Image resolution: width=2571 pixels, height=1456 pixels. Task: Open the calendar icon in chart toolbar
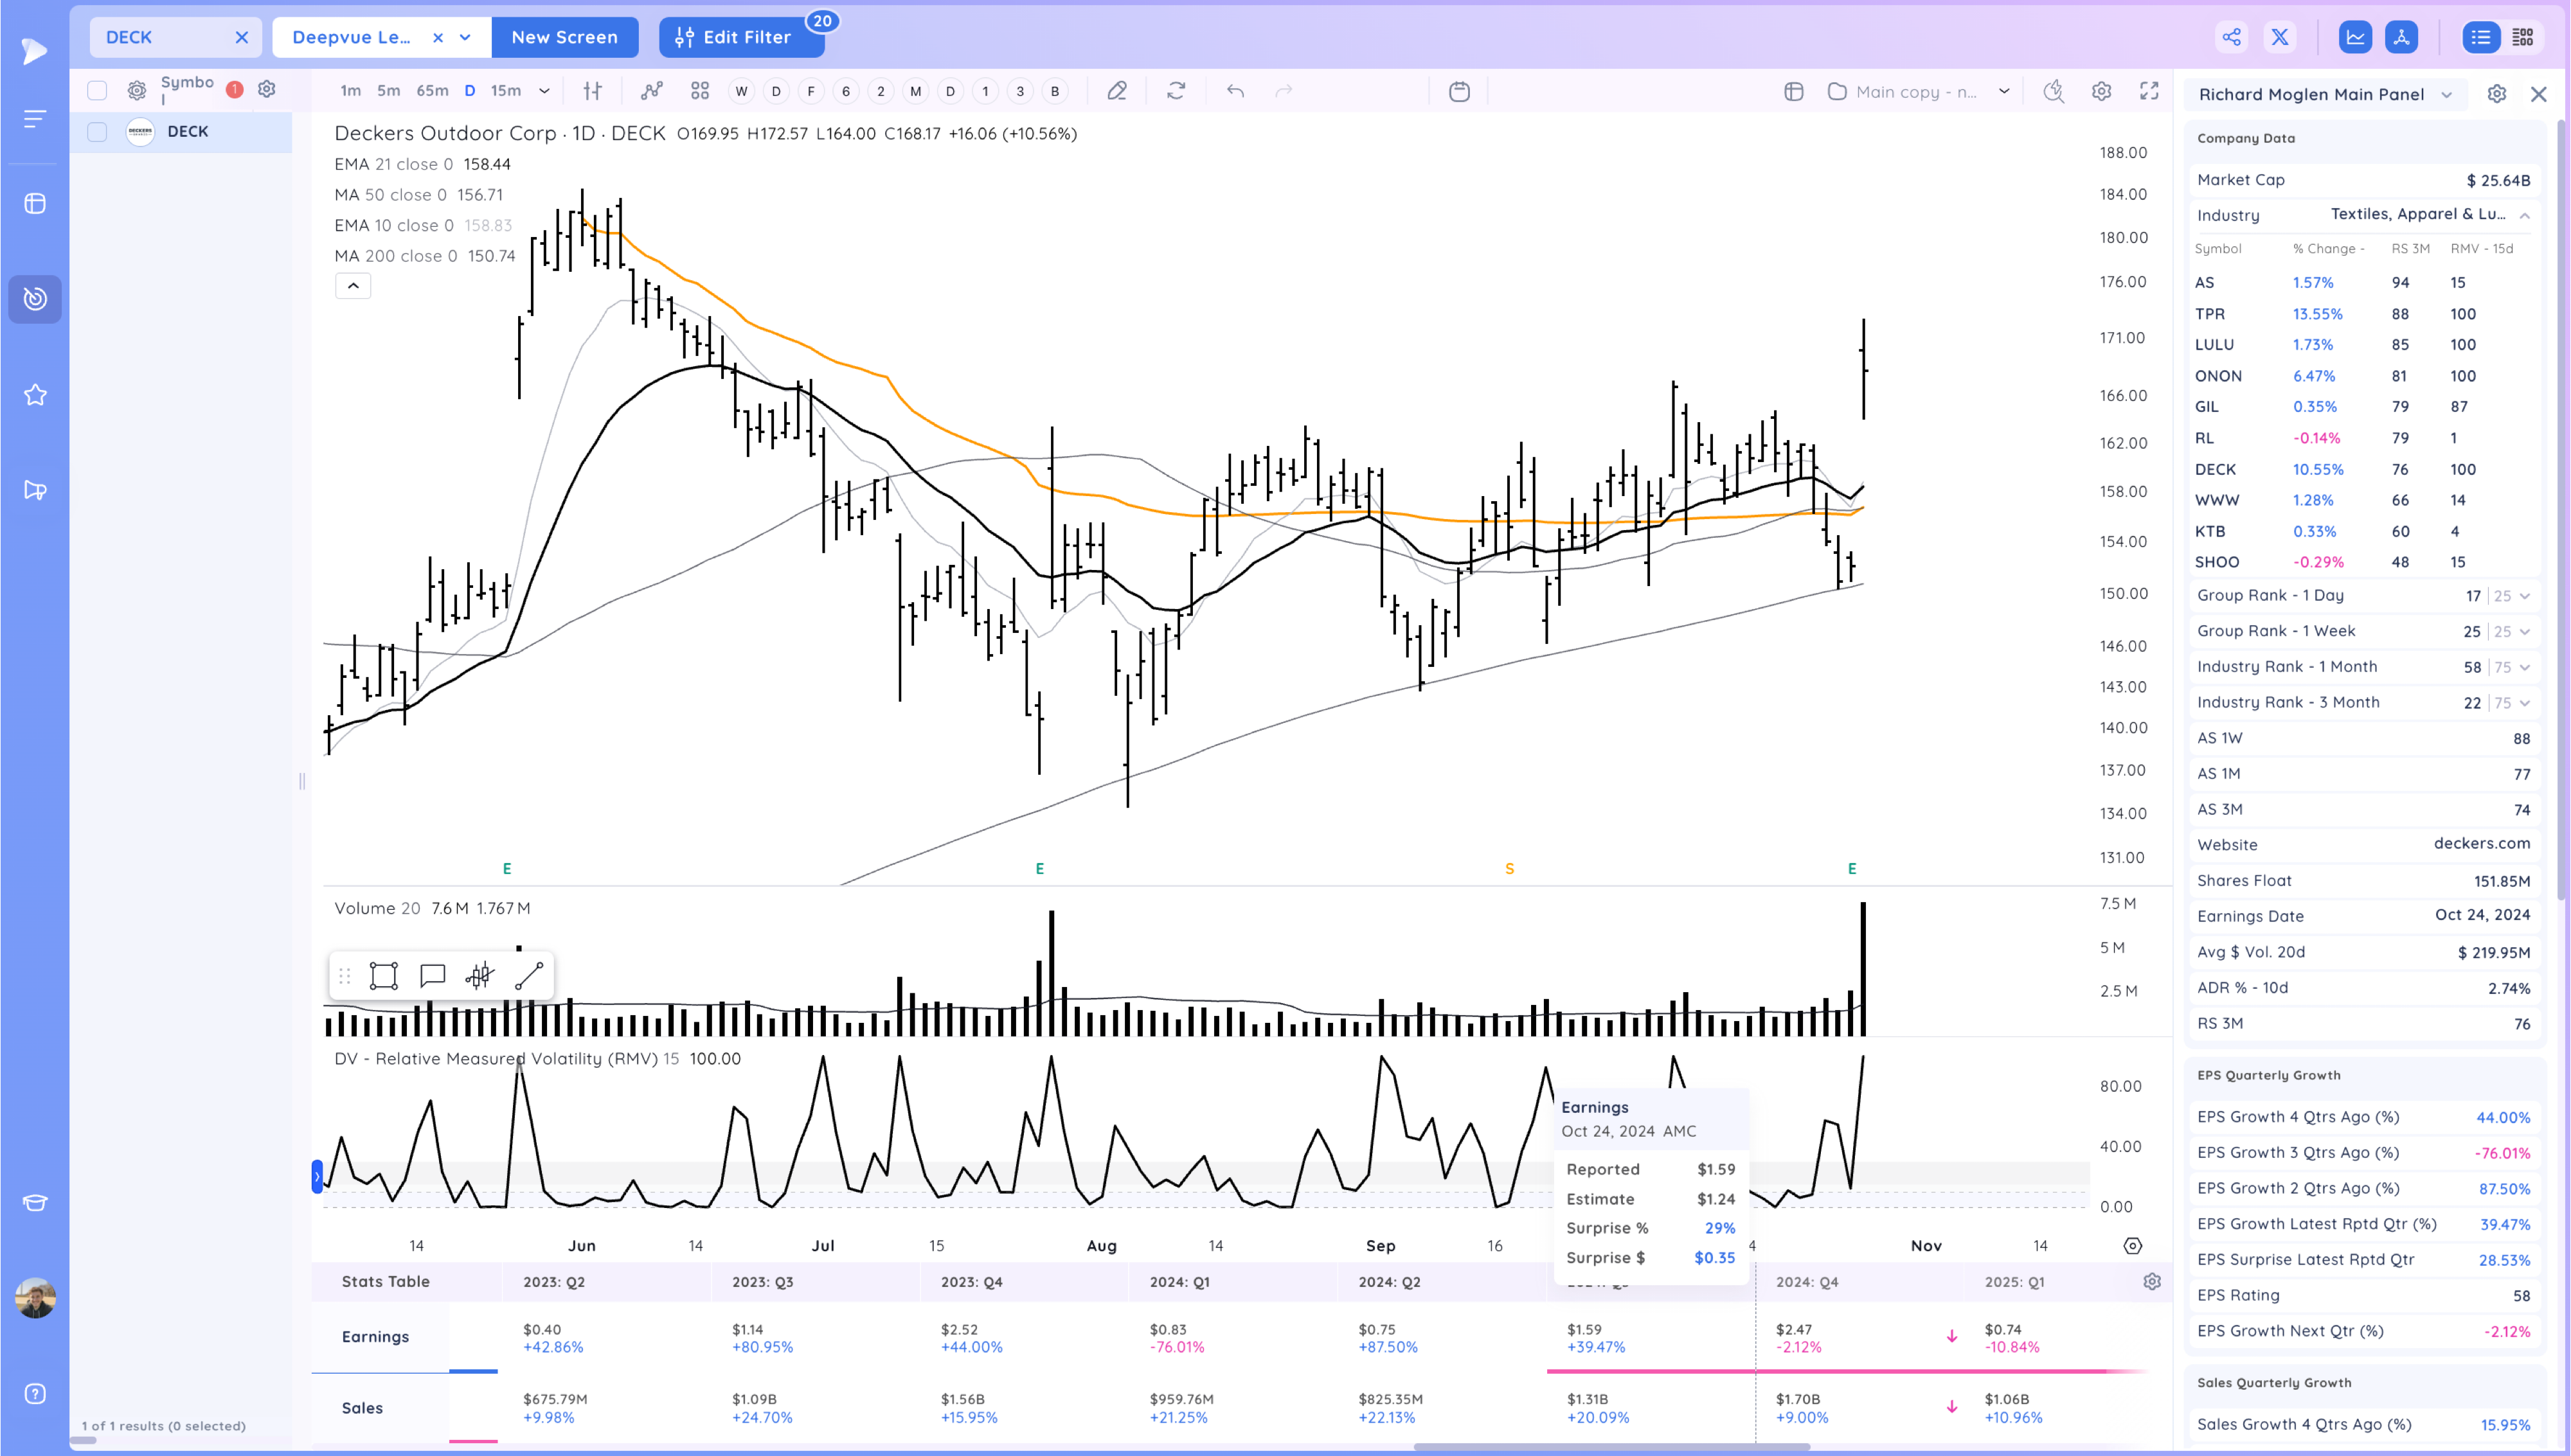click(x=1459, y=91)
